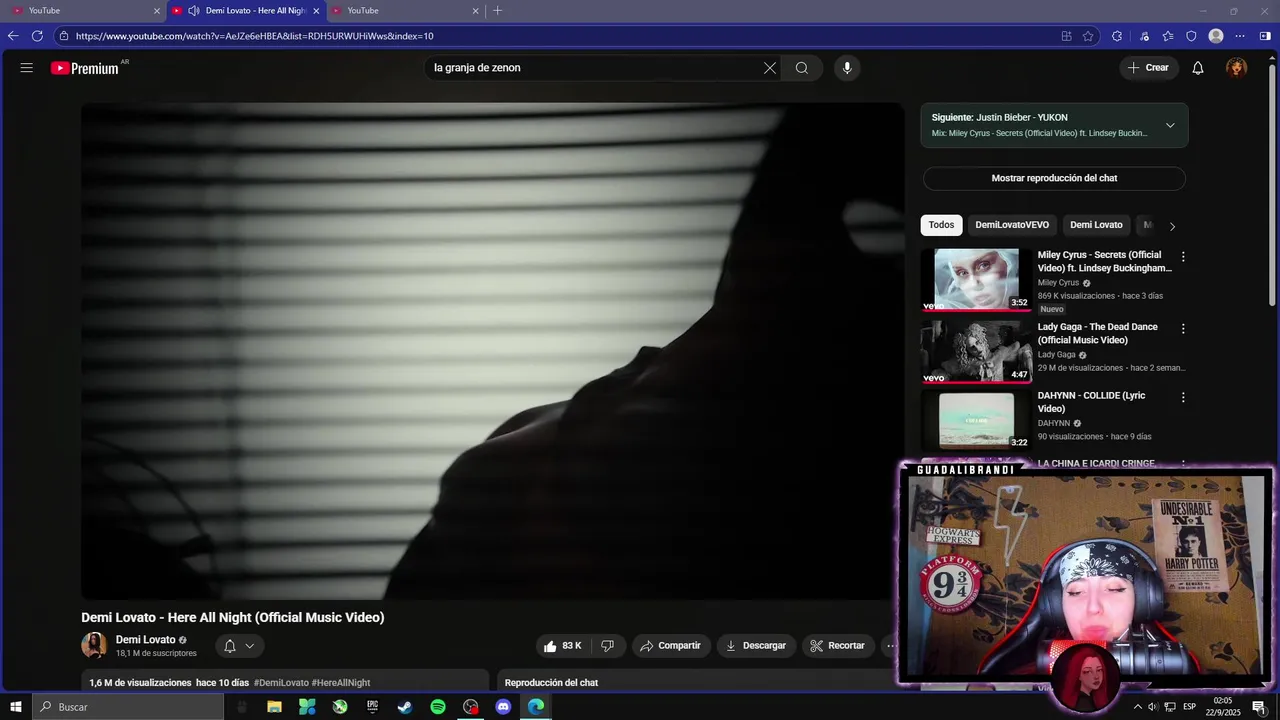Open browser extensions puzzle icon
This screenshot has height=720, width=1280.
[1117, 36]
